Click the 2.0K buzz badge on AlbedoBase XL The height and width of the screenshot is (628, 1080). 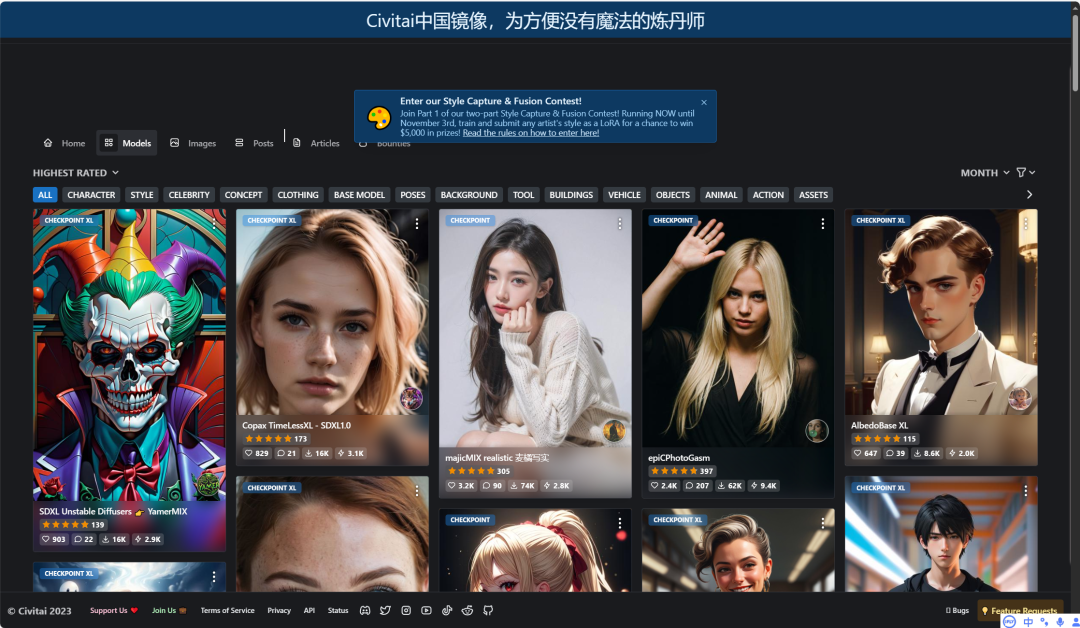(962, 453)
